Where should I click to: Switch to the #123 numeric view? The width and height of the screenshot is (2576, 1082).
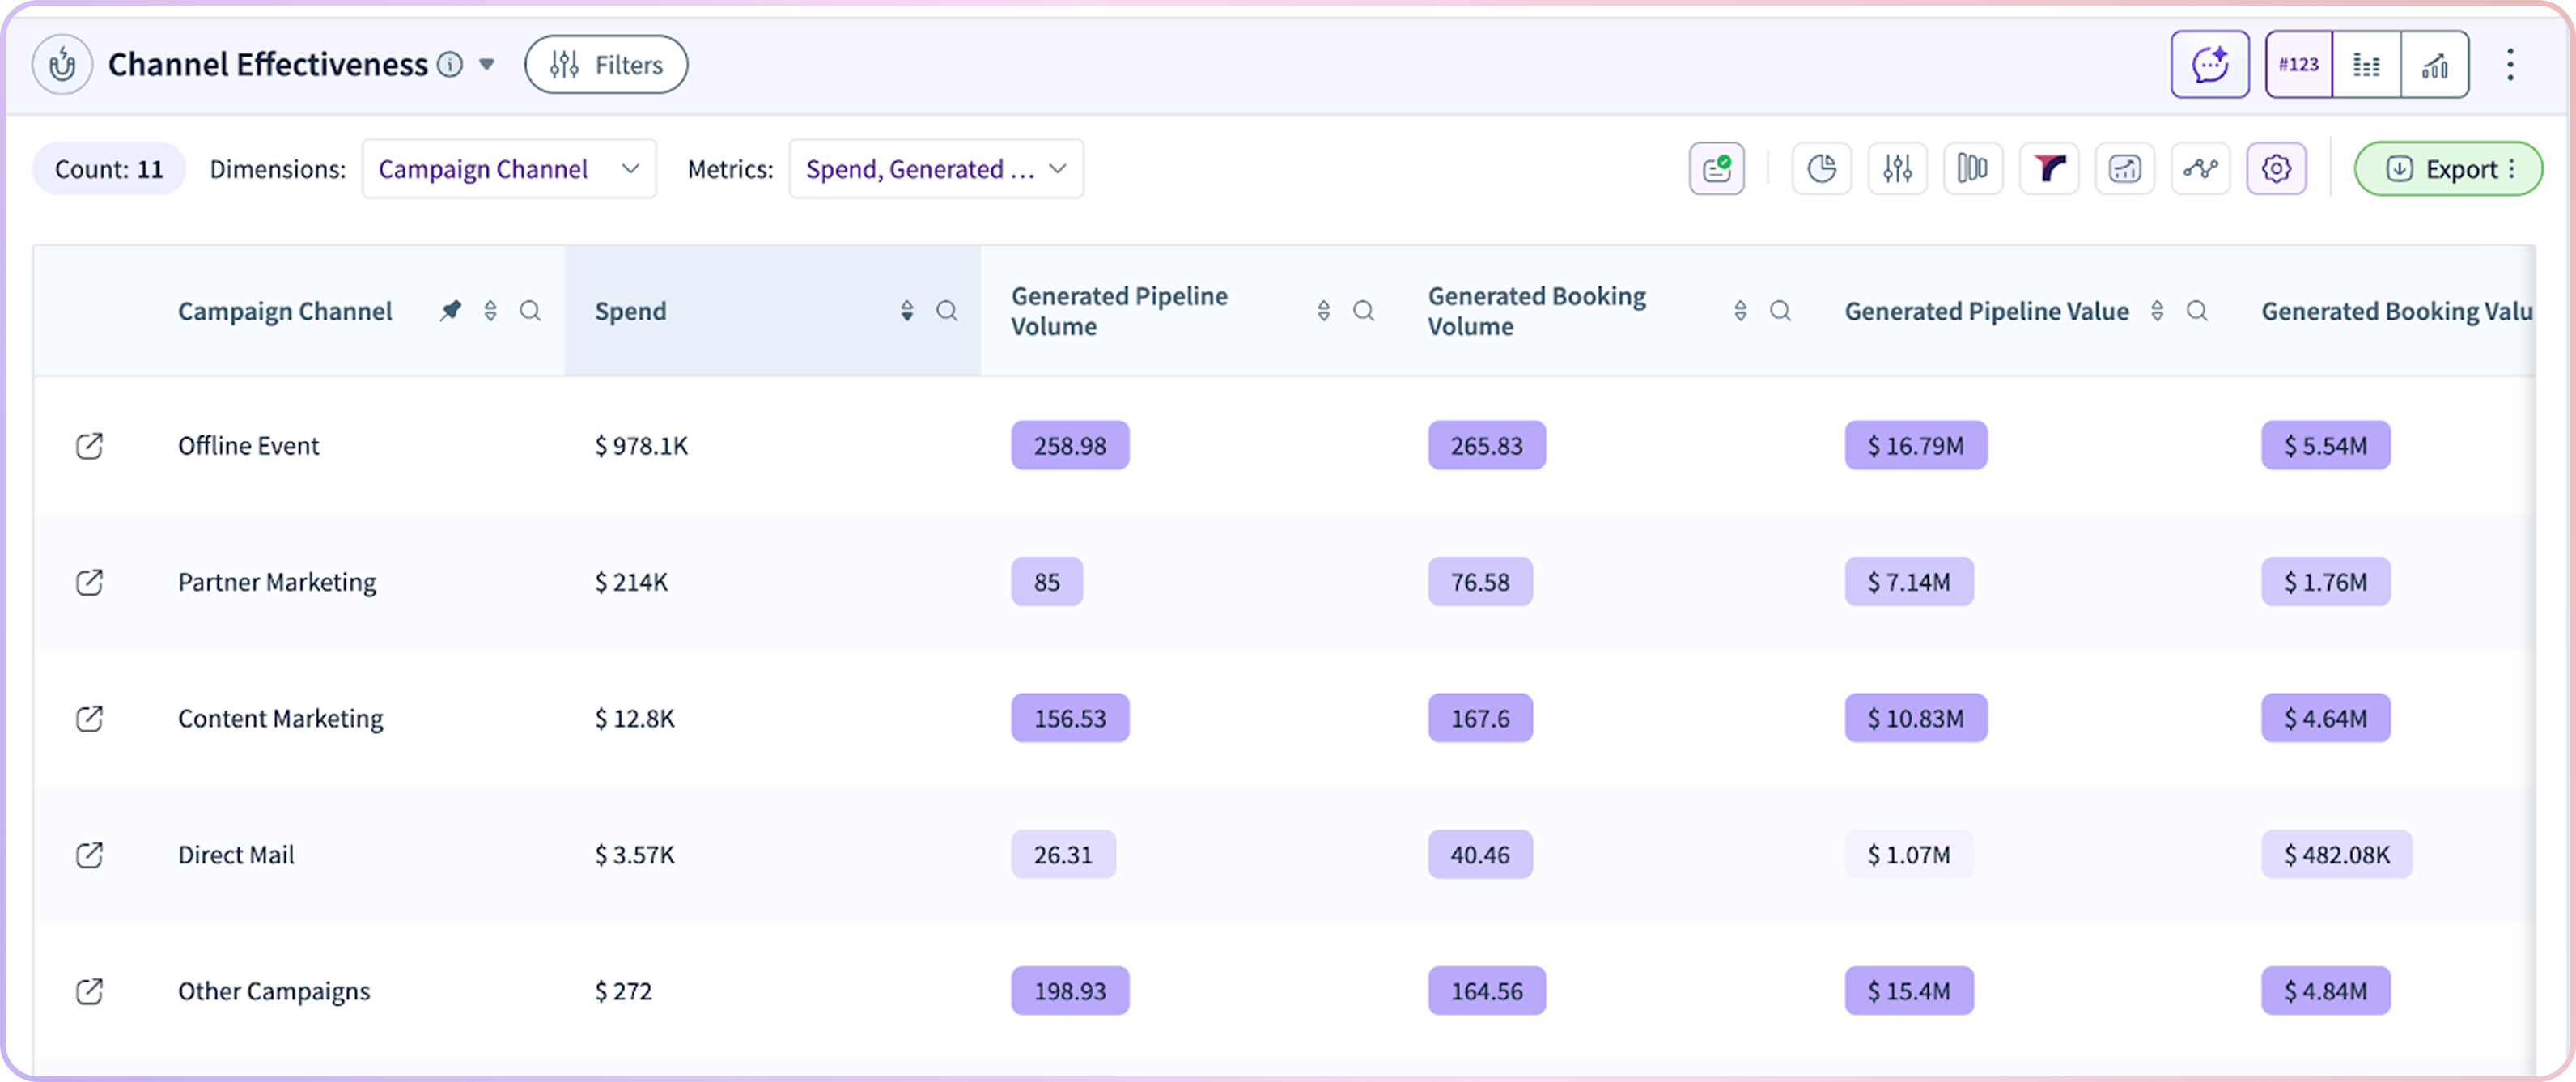click(2298, 65)
